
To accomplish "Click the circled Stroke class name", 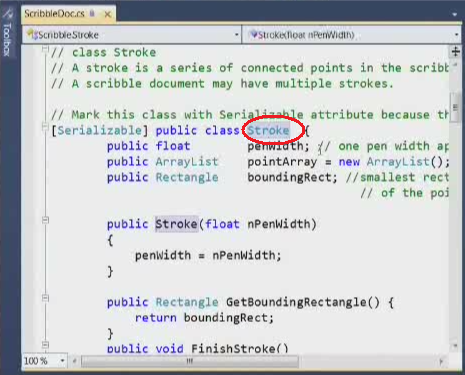I will (x=268, y=130).
